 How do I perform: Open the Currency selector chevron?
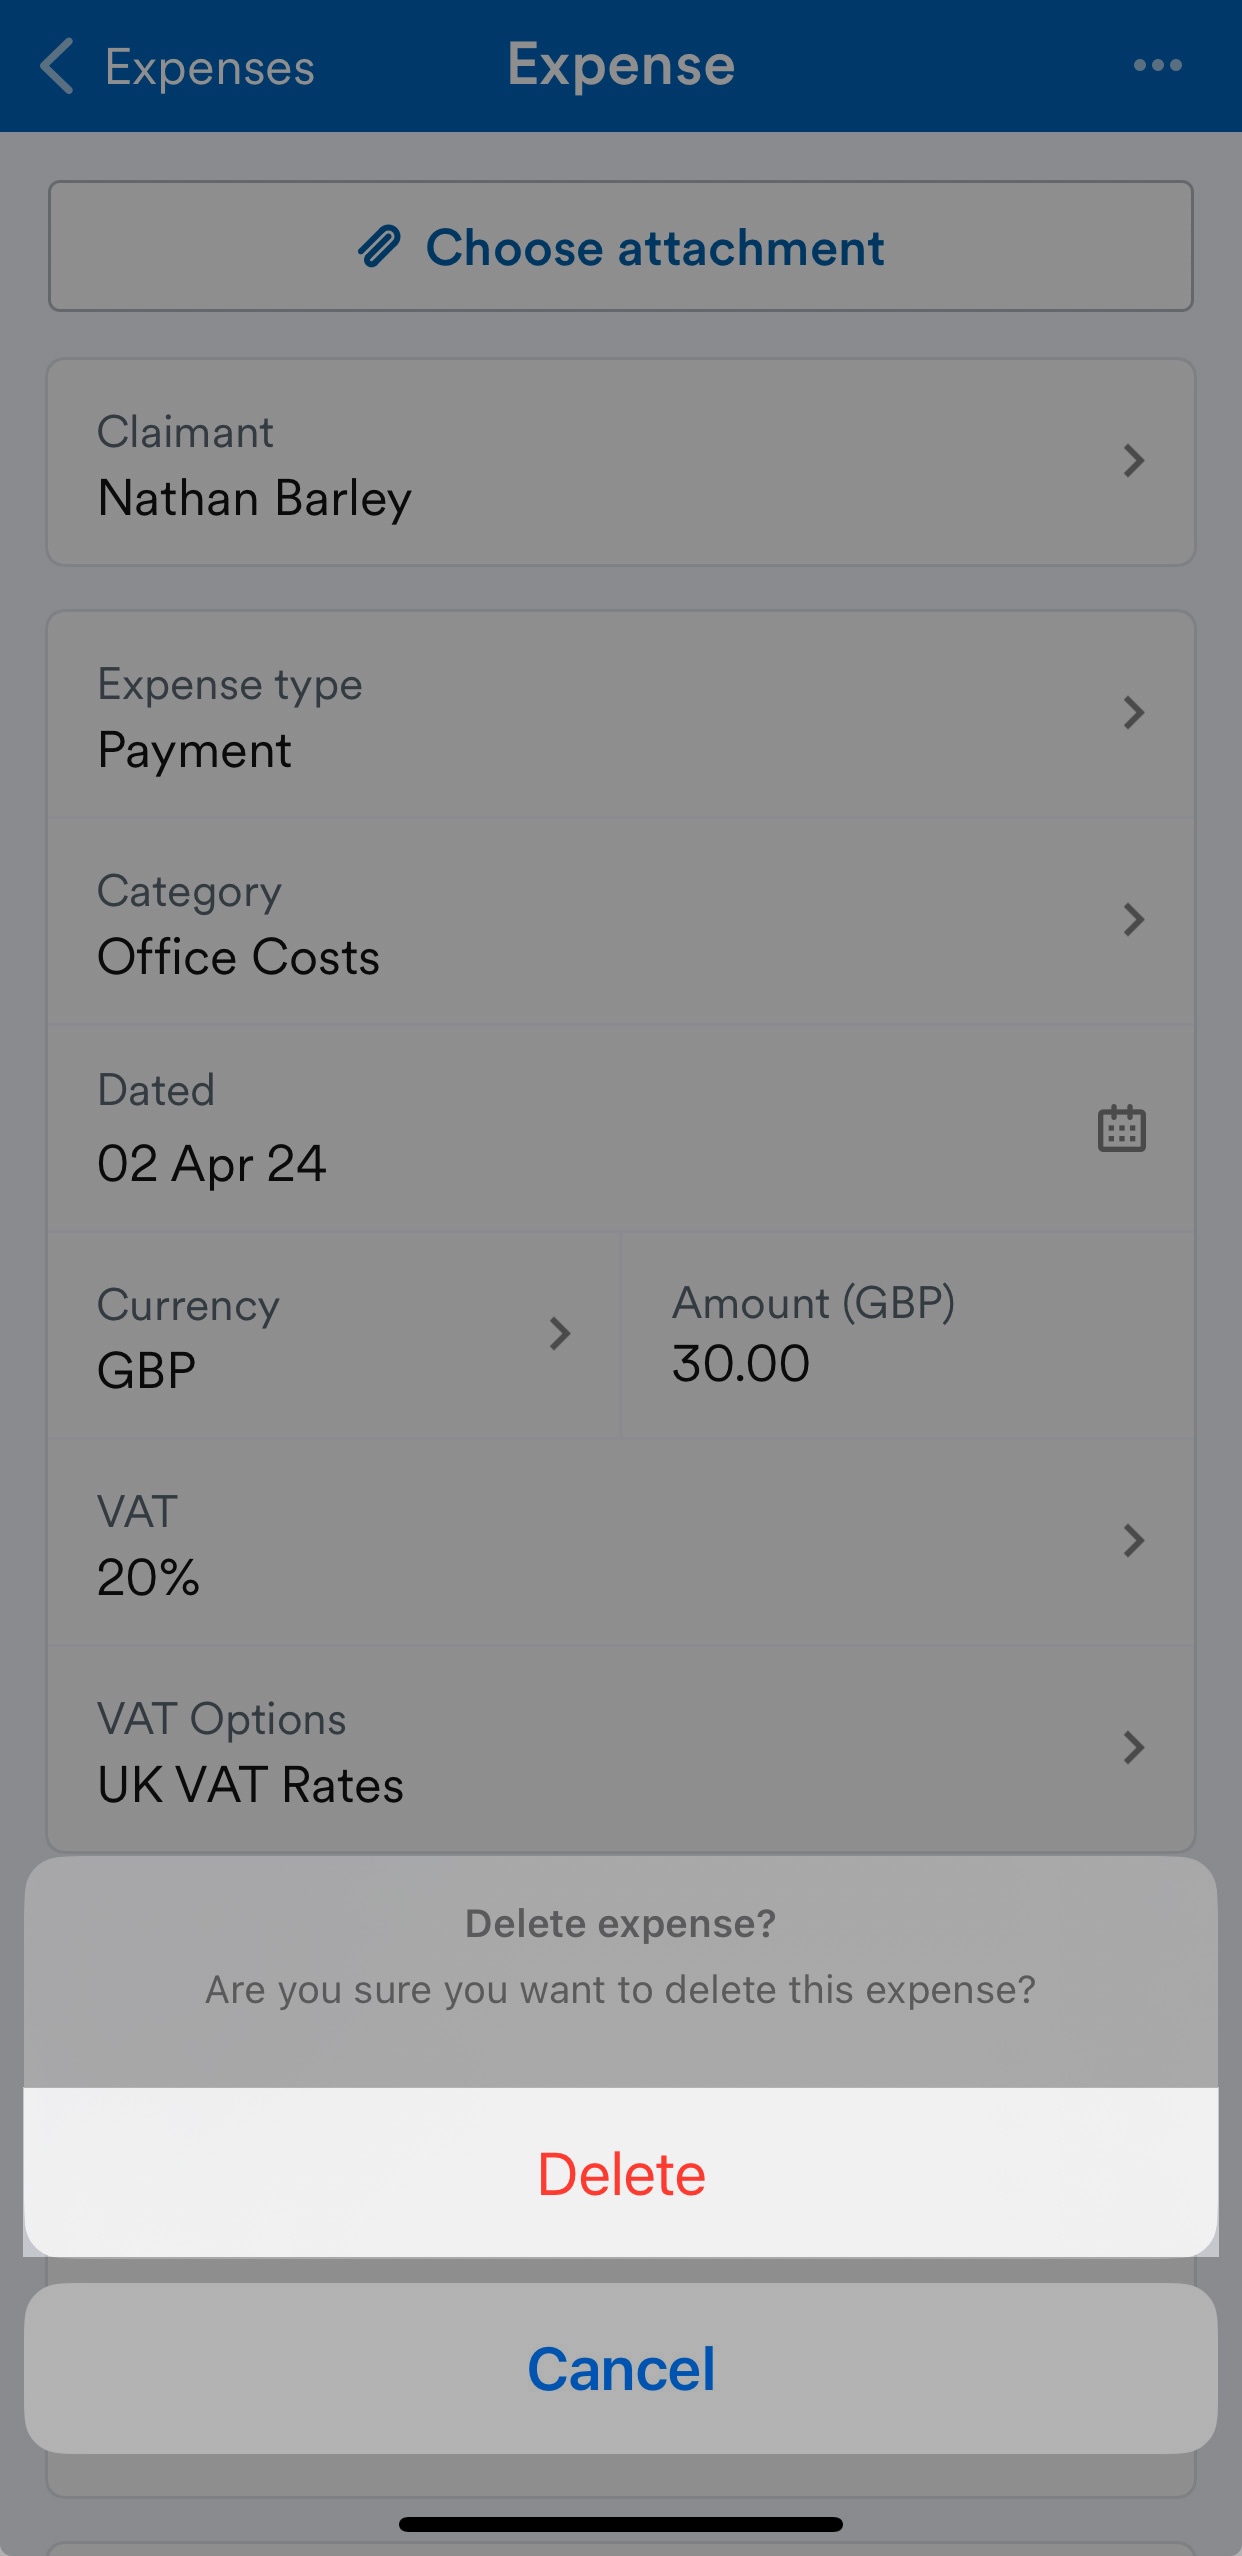(x=560, y=1334)
